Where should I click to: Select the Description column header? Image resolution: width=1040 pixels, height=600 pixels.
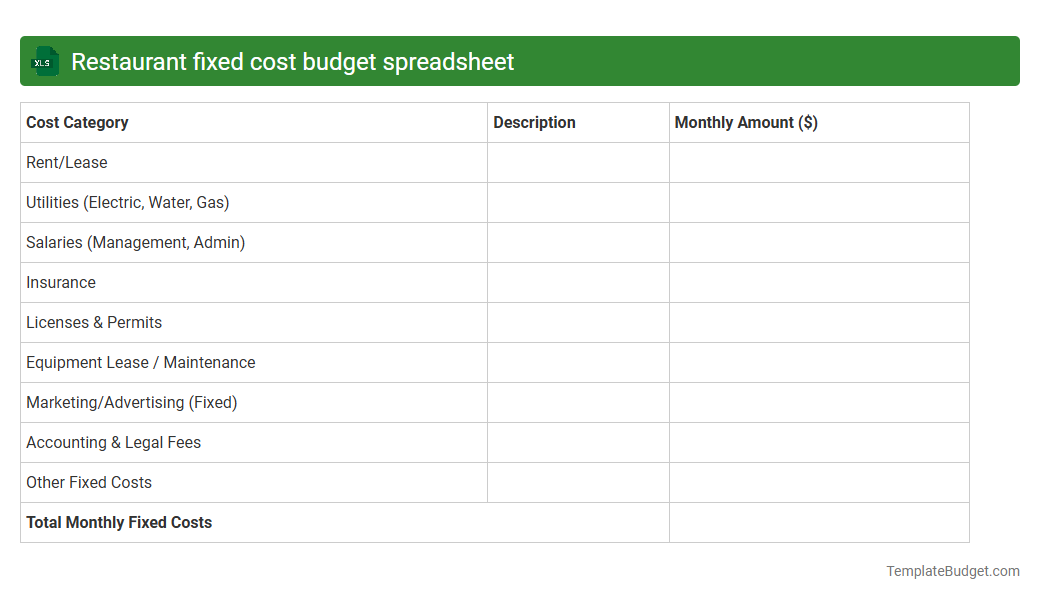point(534,122)
